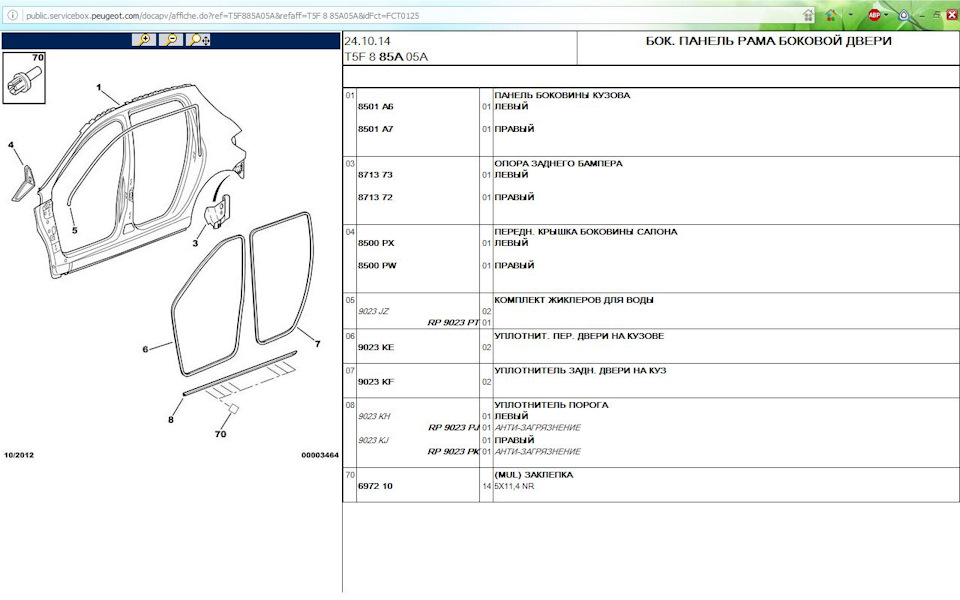This screenshot has height=600, width=960.
Task: Click callout number 6 on diagram
Action: click(x=145, y=349)
